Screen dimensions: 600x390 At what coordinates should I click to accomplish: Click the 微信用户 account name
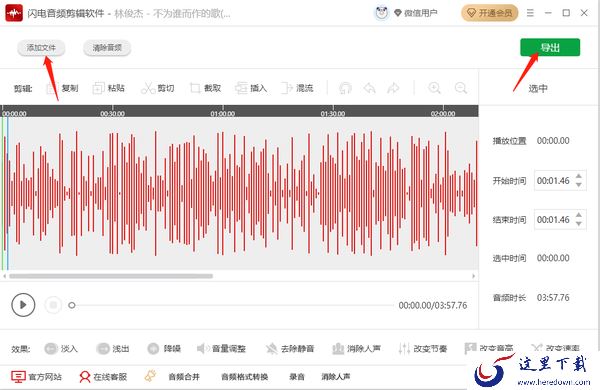pyautogui.click(x=420, y=13)
